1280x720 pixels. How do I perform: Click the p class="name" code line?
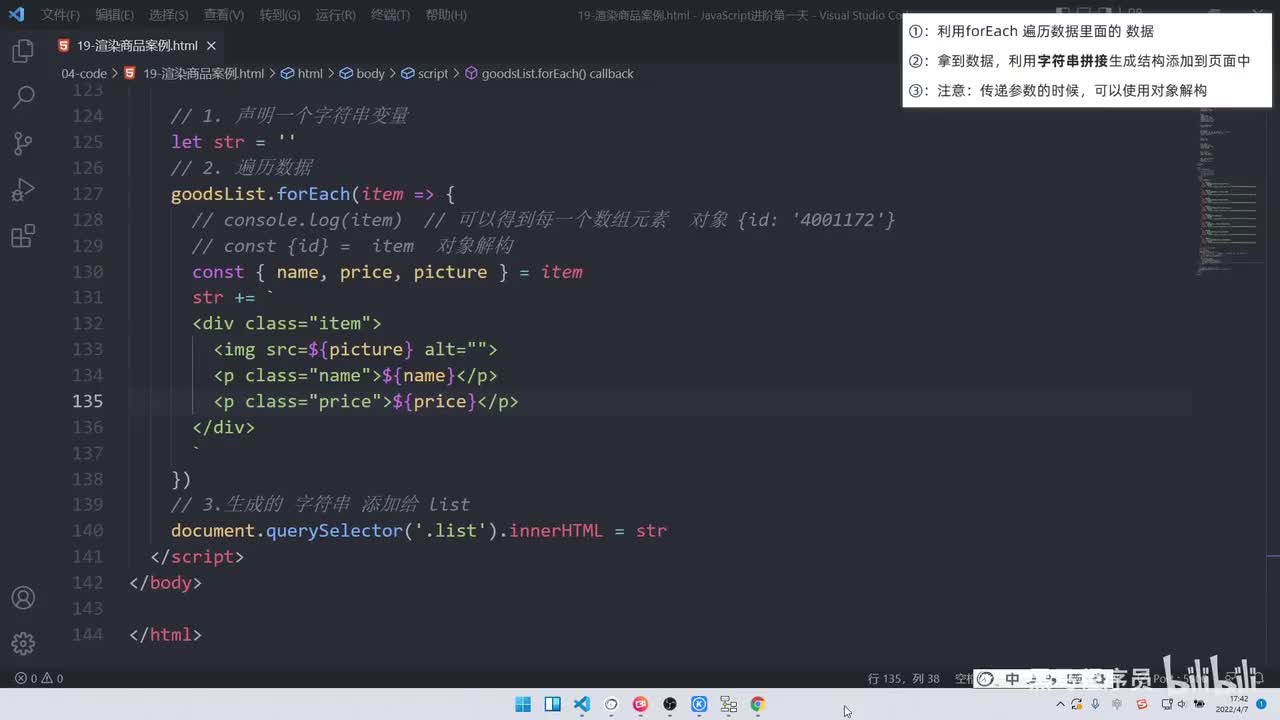(x=355, y=375)
